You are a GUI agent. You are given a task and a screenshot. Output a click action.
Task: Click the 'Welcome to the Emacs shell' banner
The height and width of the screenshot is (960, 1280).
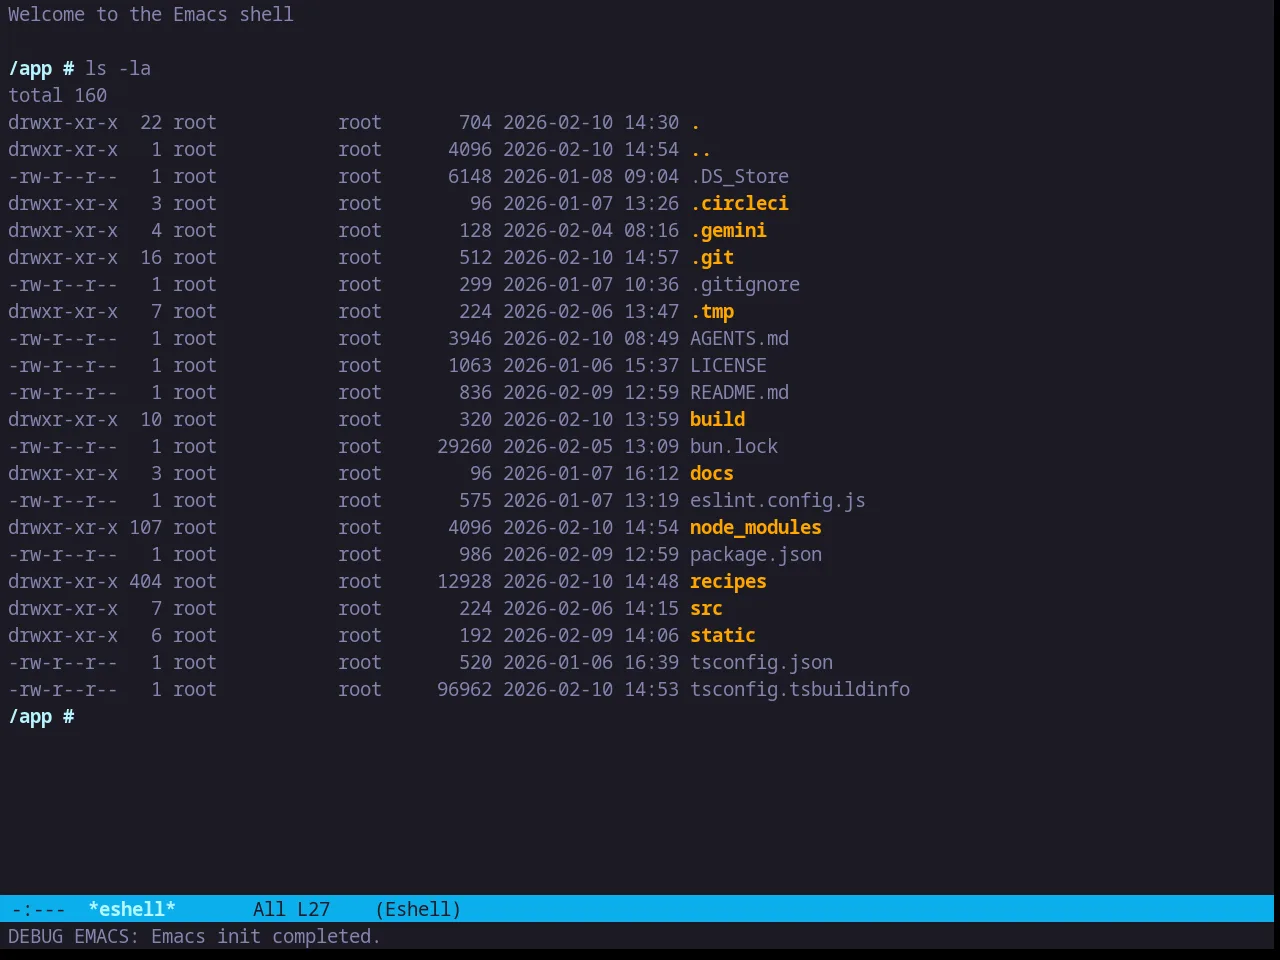click(x=151, y=14)
